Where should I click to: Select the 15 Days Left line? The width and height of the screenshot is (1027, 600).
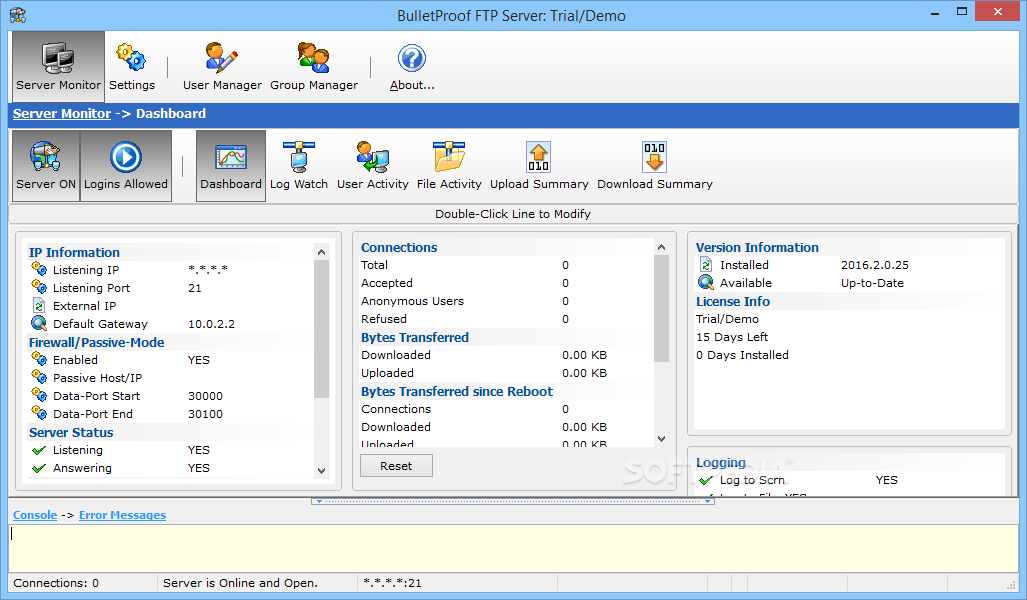pyautogui.click(x=732, y=337)
